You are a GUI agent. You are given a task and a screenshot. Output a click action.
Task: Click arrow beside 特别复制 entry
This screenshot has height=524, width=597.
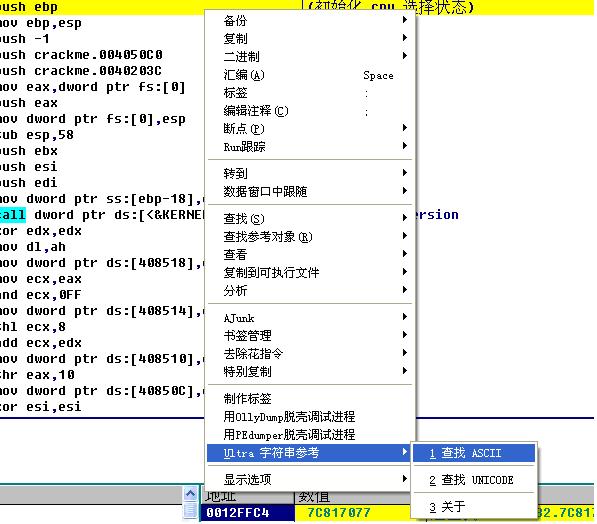pyautogui.click(x=405, y=371)
